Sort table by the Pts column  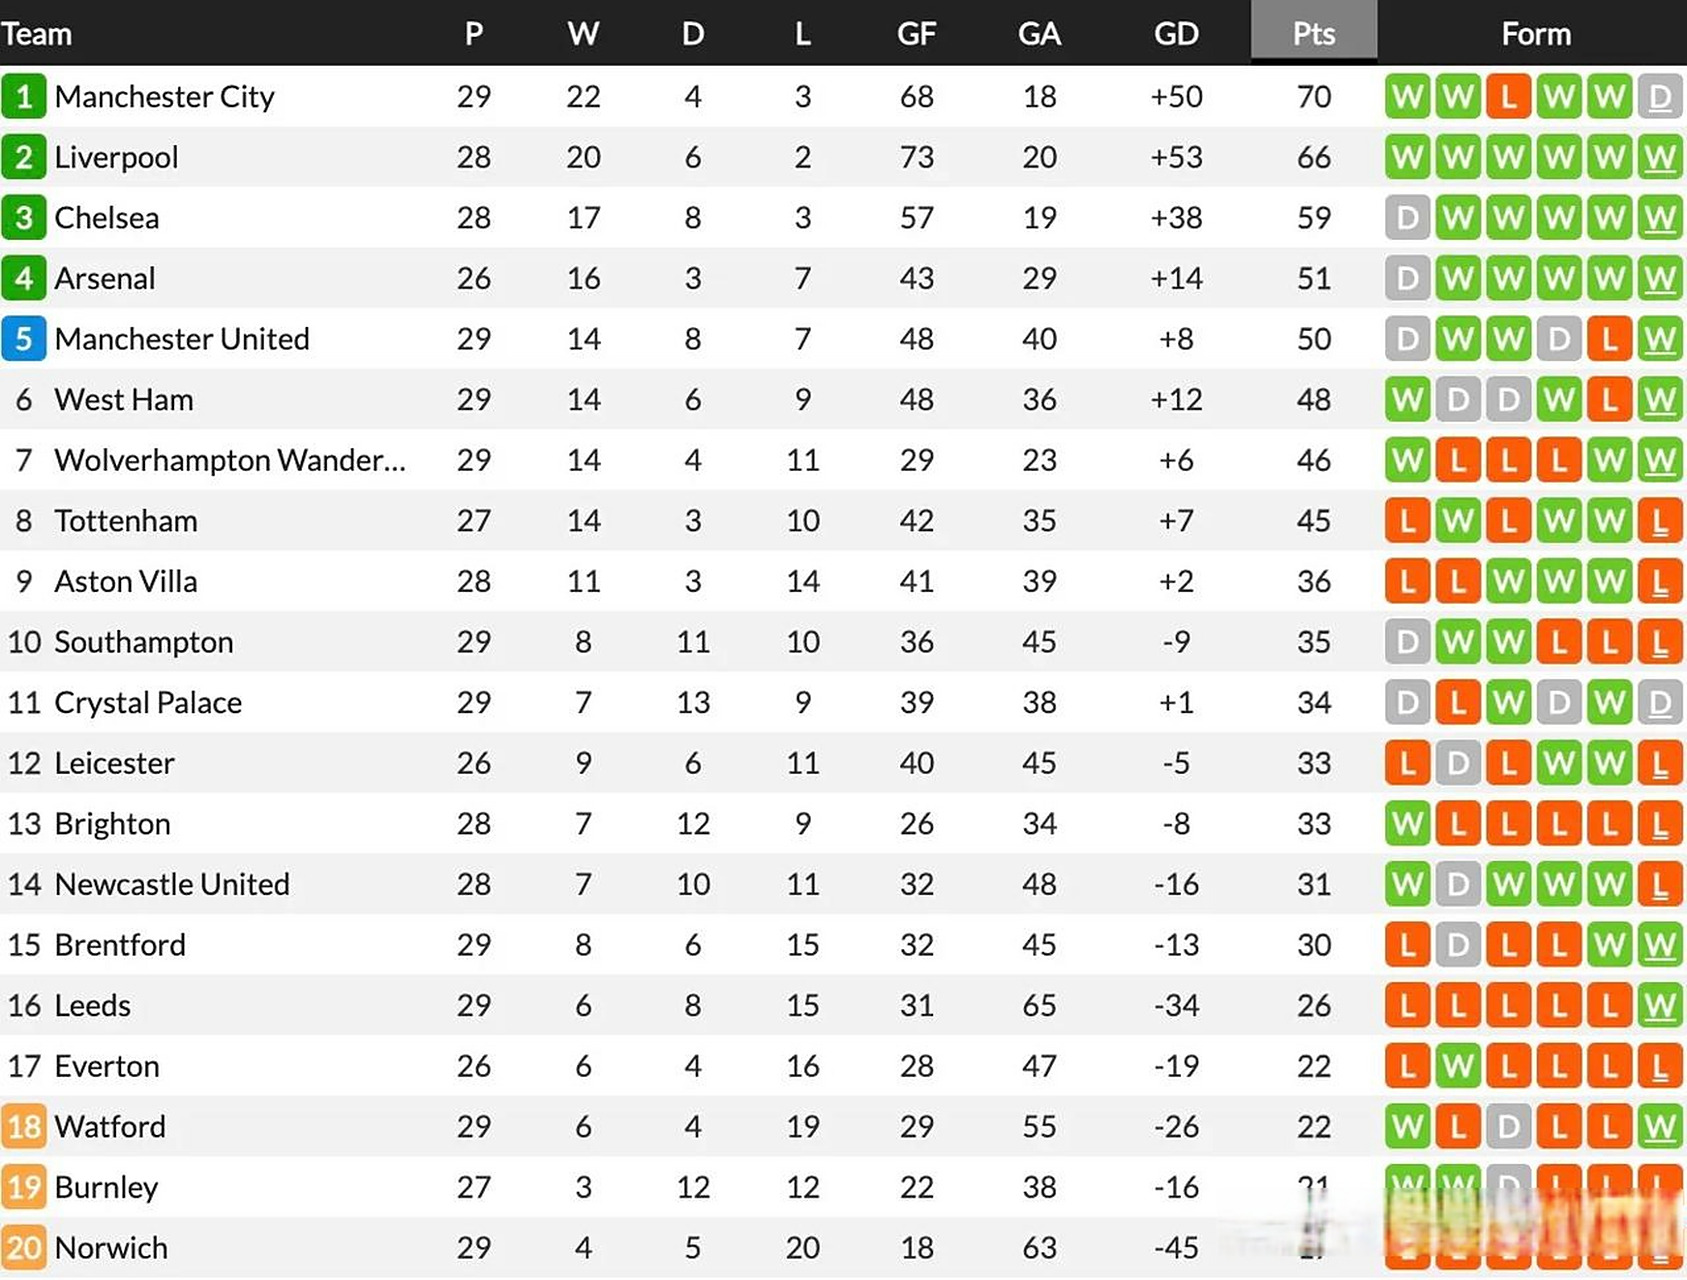tap(1313, 34)
